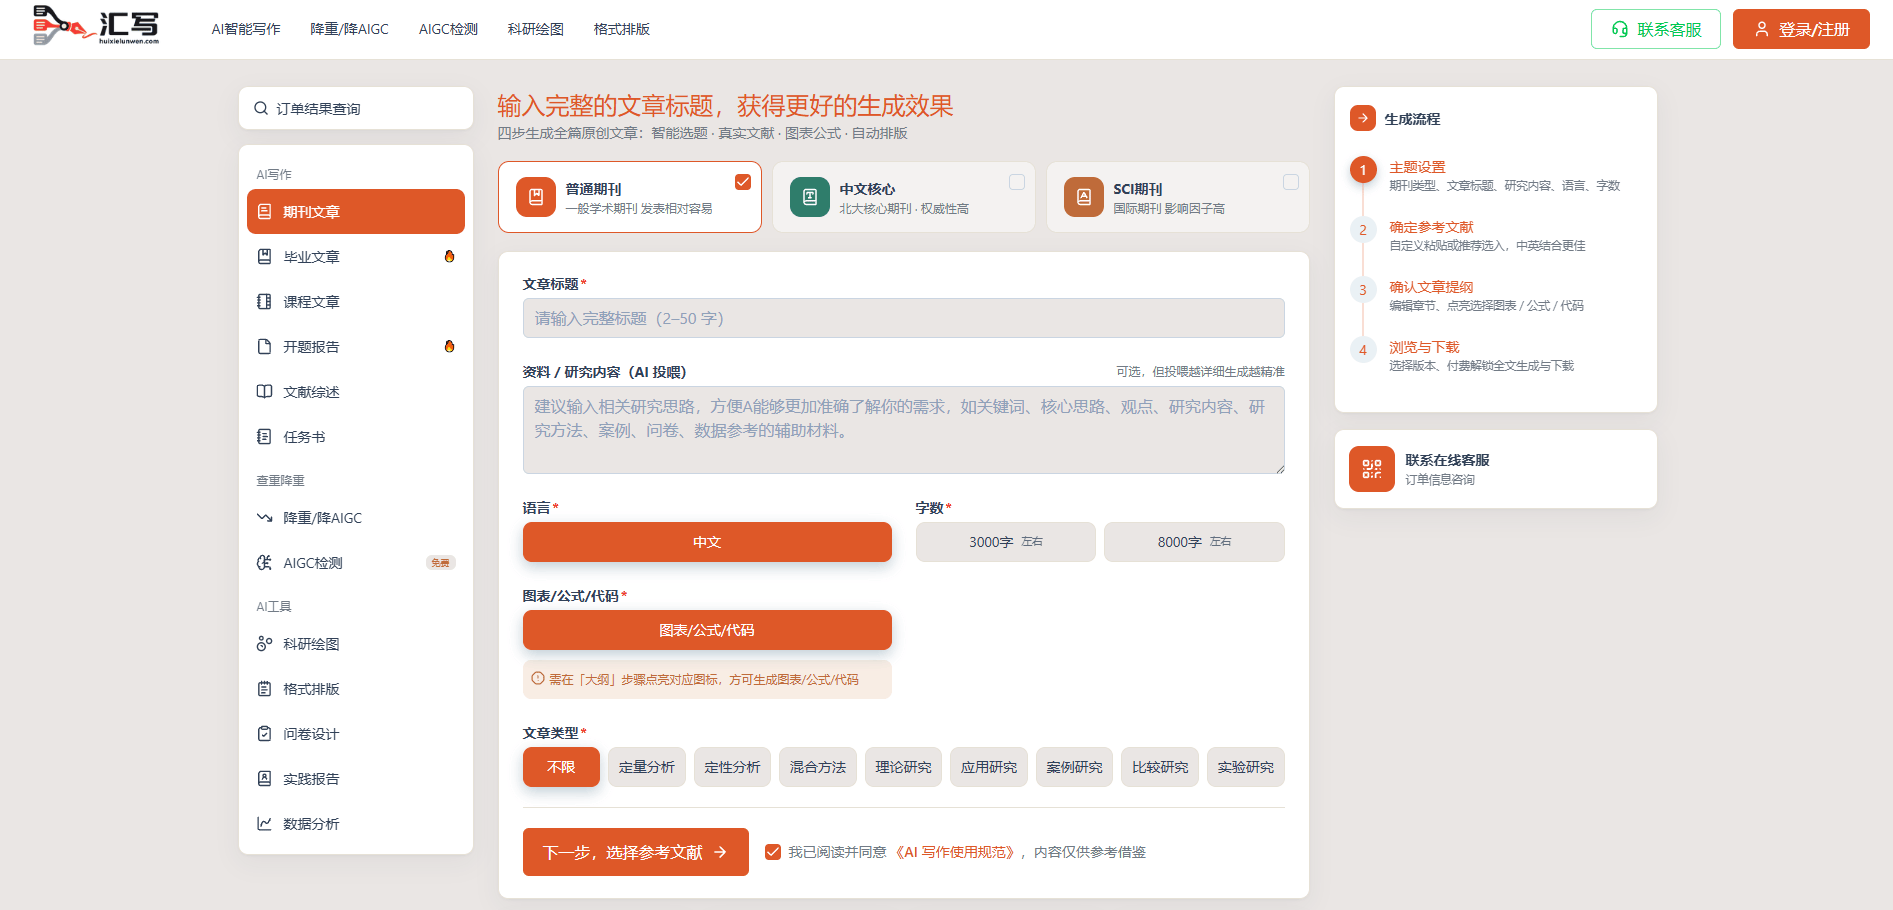Viewport: 1893px width, 910px height.
Task: Click the 格式排版 sidebar icon
Action: pos(264,689)
